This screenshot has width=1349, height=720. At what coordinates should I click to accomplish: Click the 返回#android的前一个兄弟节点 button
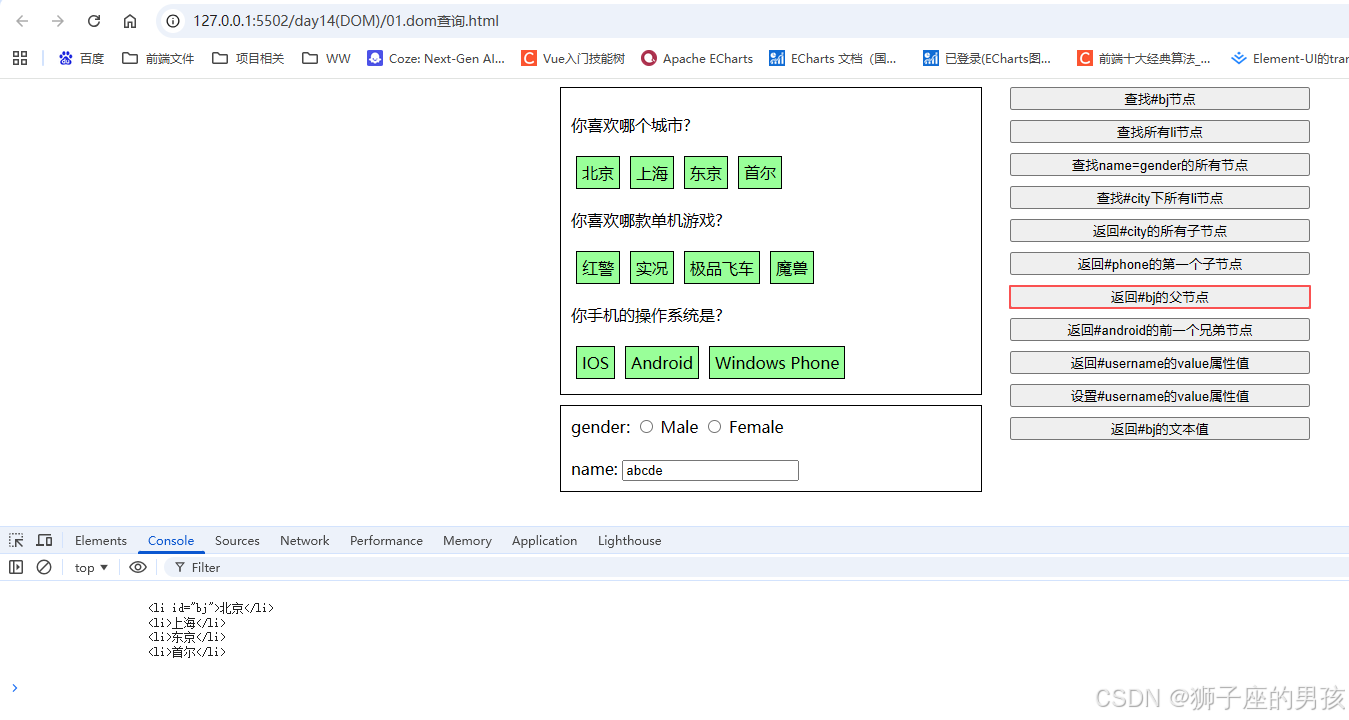point(1159,329)
